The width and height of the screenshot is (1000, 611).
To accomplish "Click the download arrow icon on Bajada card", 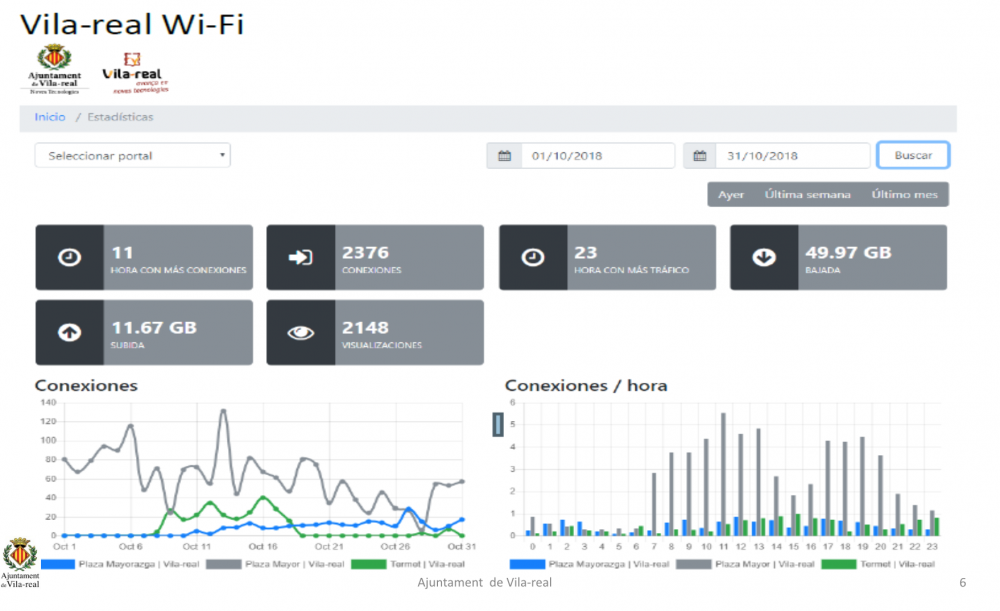I will click(x=764, y=257).
